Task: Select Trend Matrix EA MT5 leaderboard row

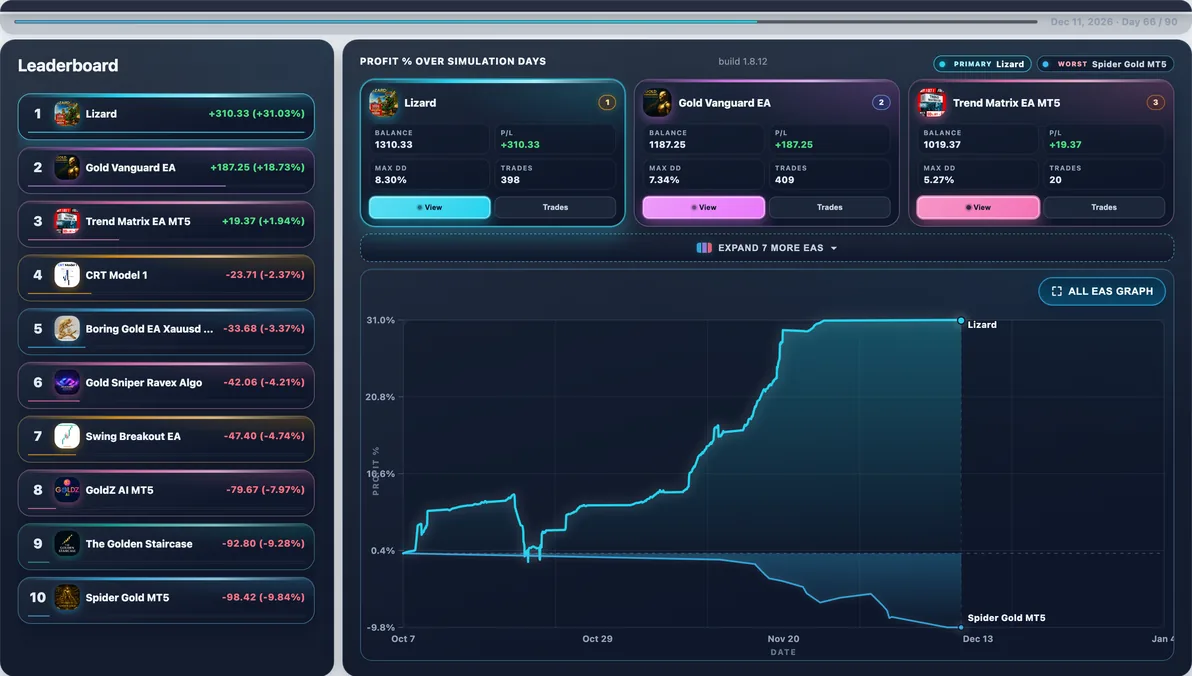Action: pos(166,224)
